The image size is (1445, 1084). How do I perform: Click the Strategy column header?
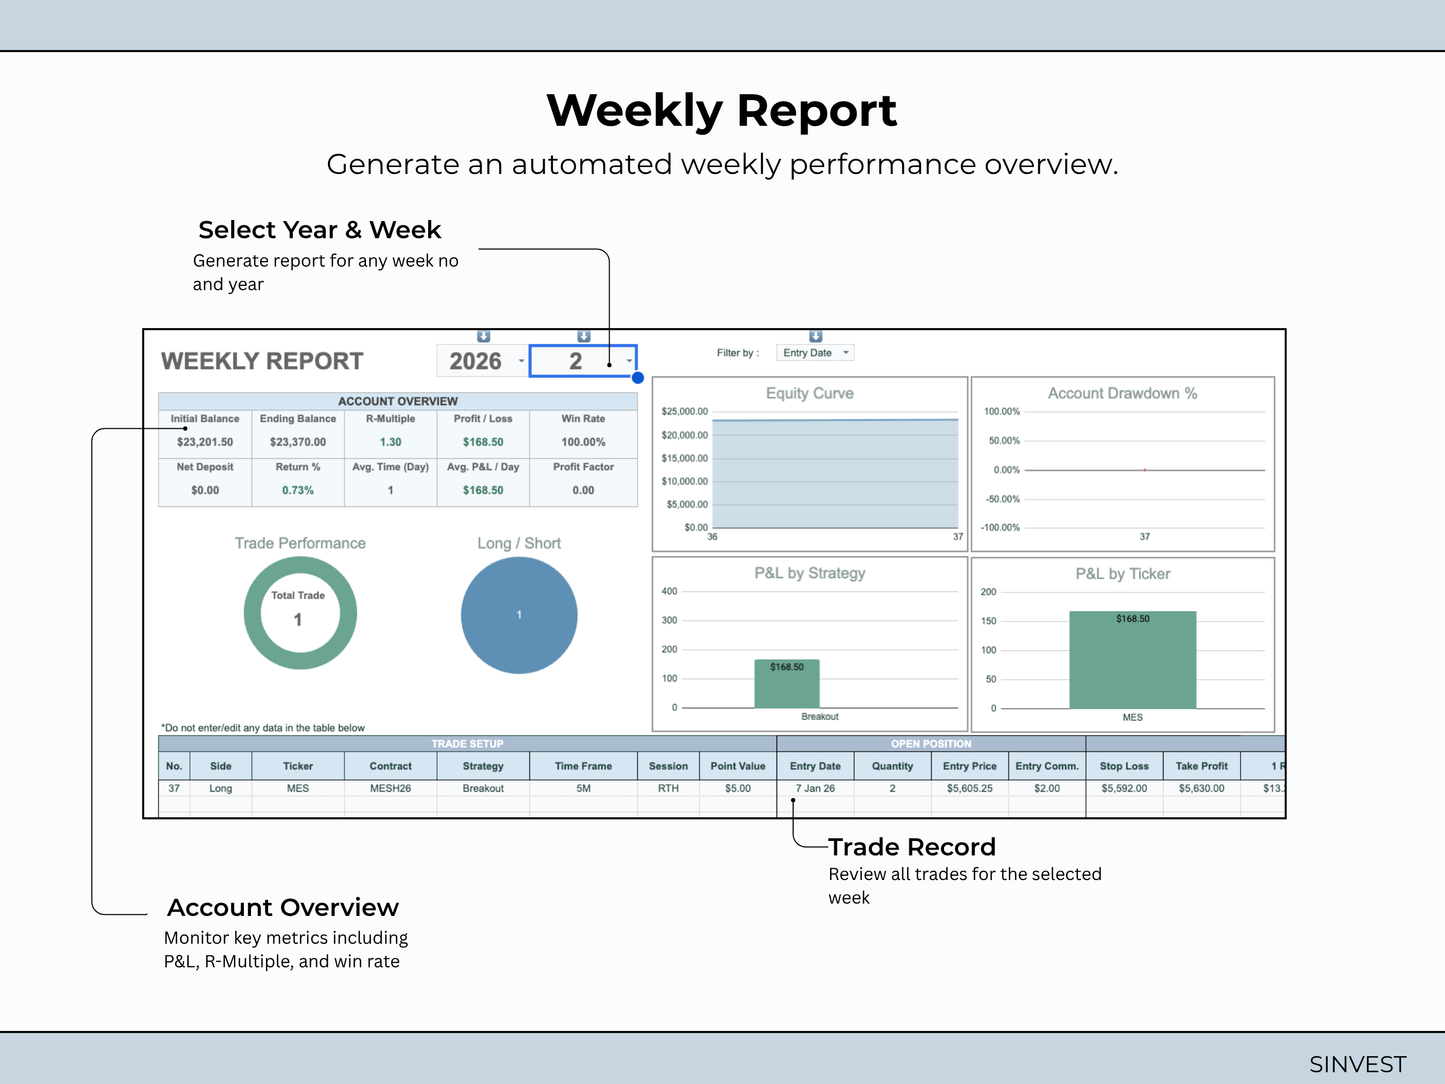(x=483, y=766)
